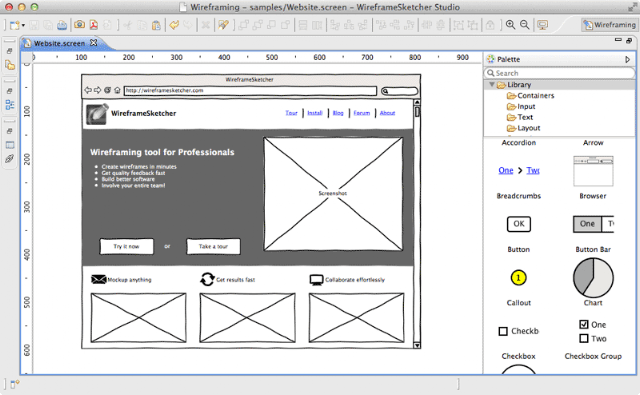Click the Tour link in mockup
Viewport: 640px width, 395px height.
tap(291, 113)
